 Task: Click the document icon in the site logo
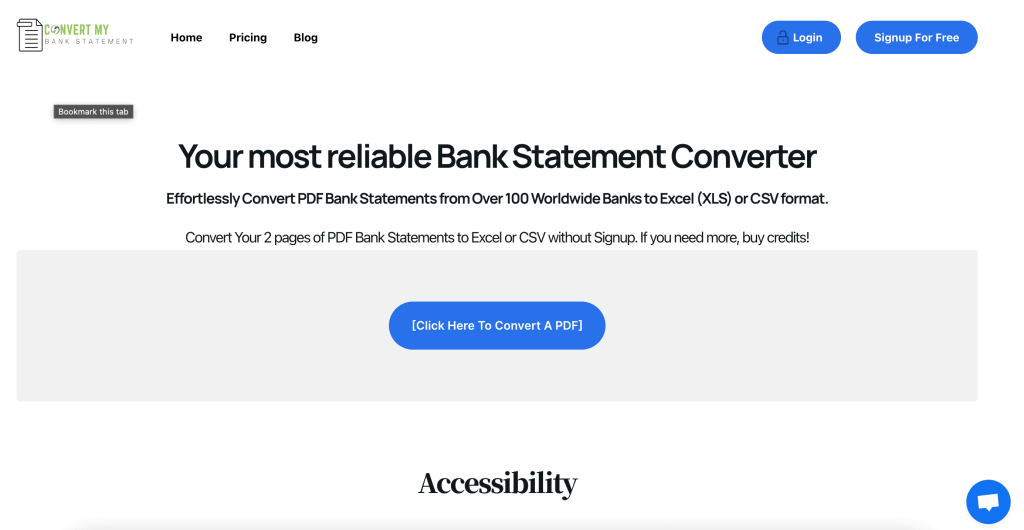click(x=29, y=35)
